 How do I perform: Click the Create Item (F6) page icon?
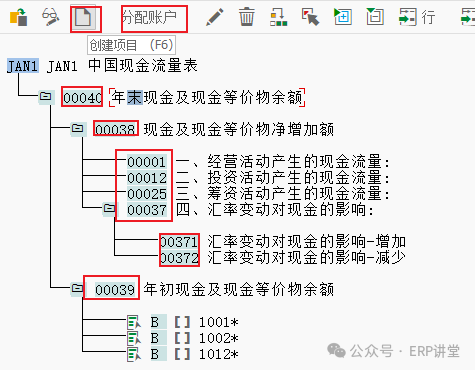click(x=83, y=17)
